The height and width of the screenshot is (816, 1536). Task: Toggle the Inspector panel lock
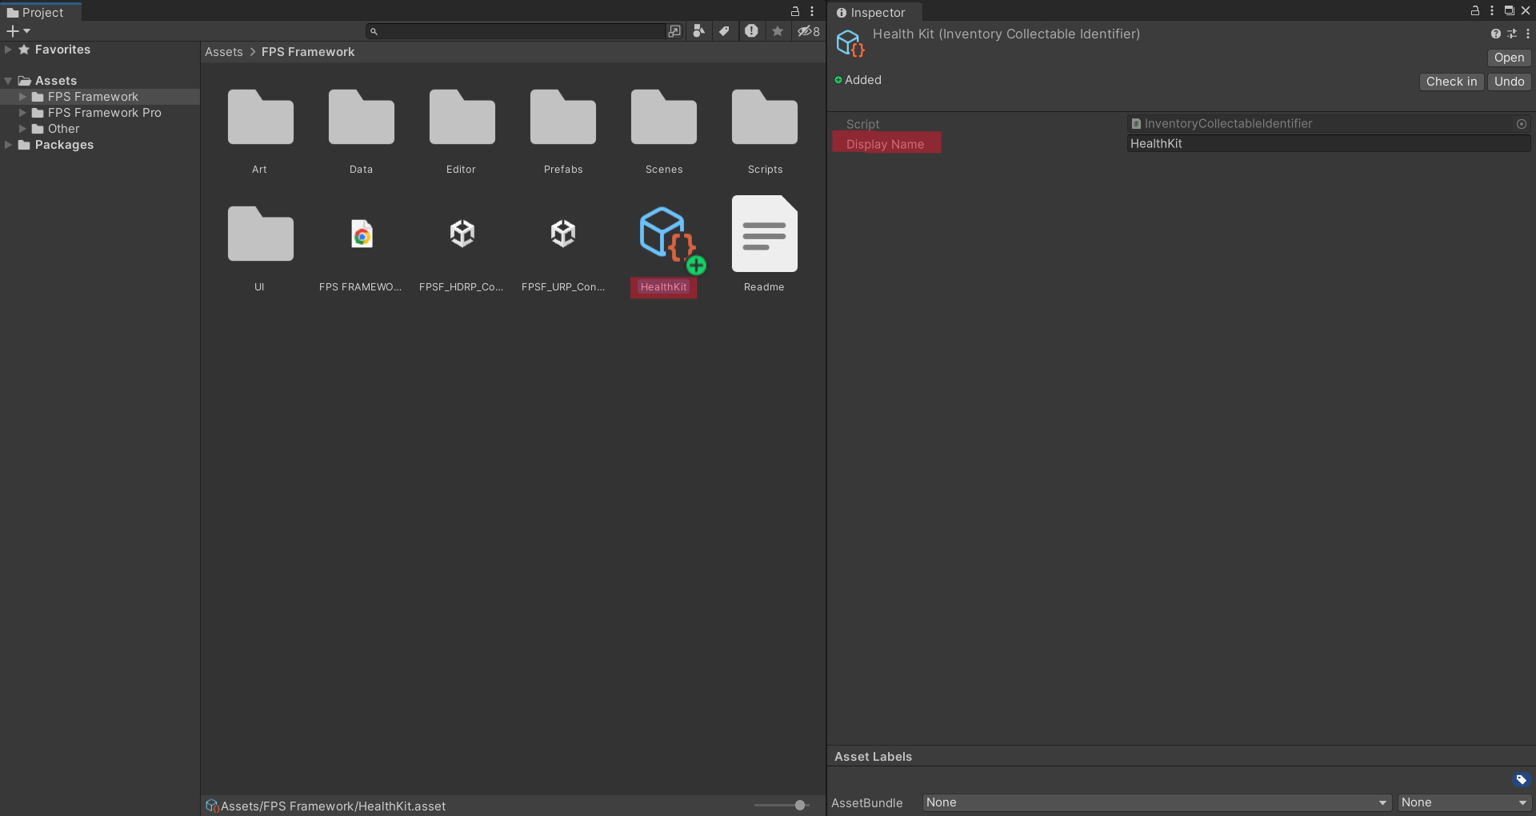(1475, 11)
